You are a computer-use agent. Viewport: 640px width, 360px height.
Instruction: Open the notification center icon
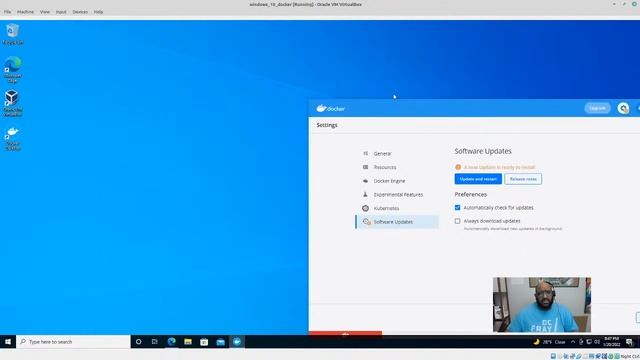[x=629, y=342]
